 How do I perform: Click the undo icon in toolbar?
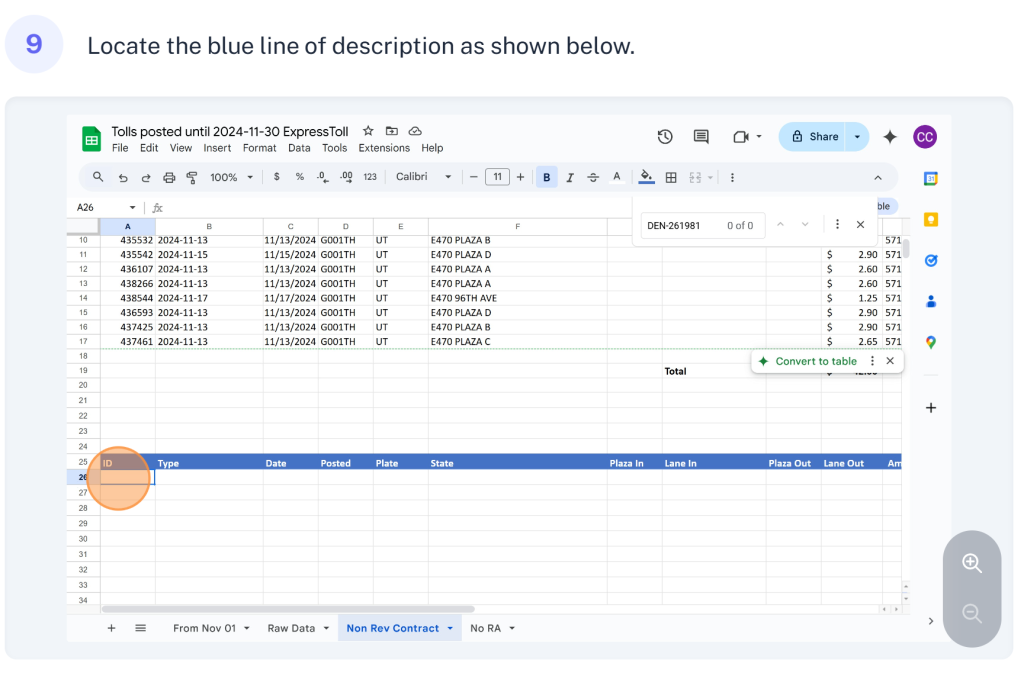click(x=123, y=177)
